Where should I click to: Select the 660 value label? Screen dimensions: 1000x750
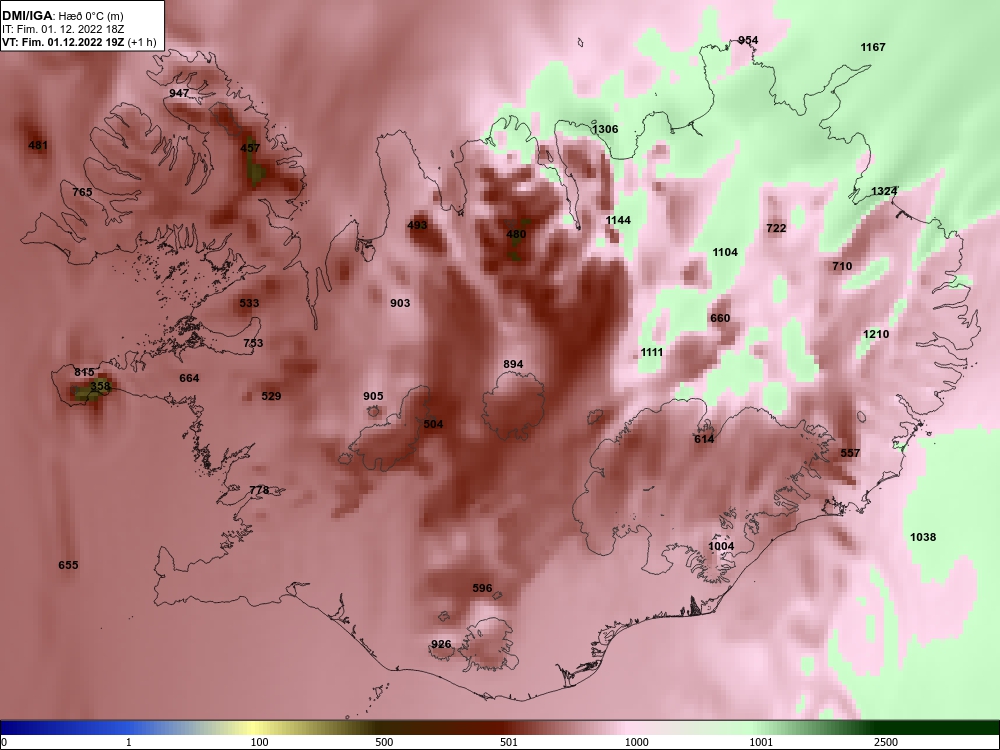click(720, 318)
